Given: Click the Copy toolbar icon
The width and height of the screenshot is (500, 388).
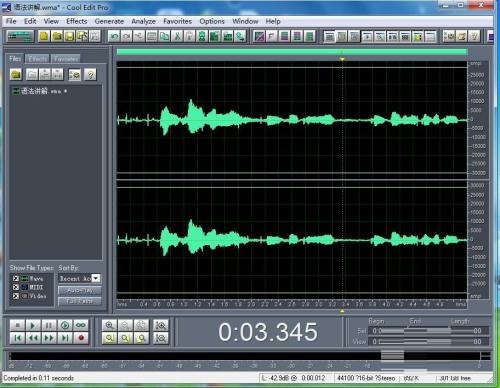Looking at the screenshot, I should (164, 36).
